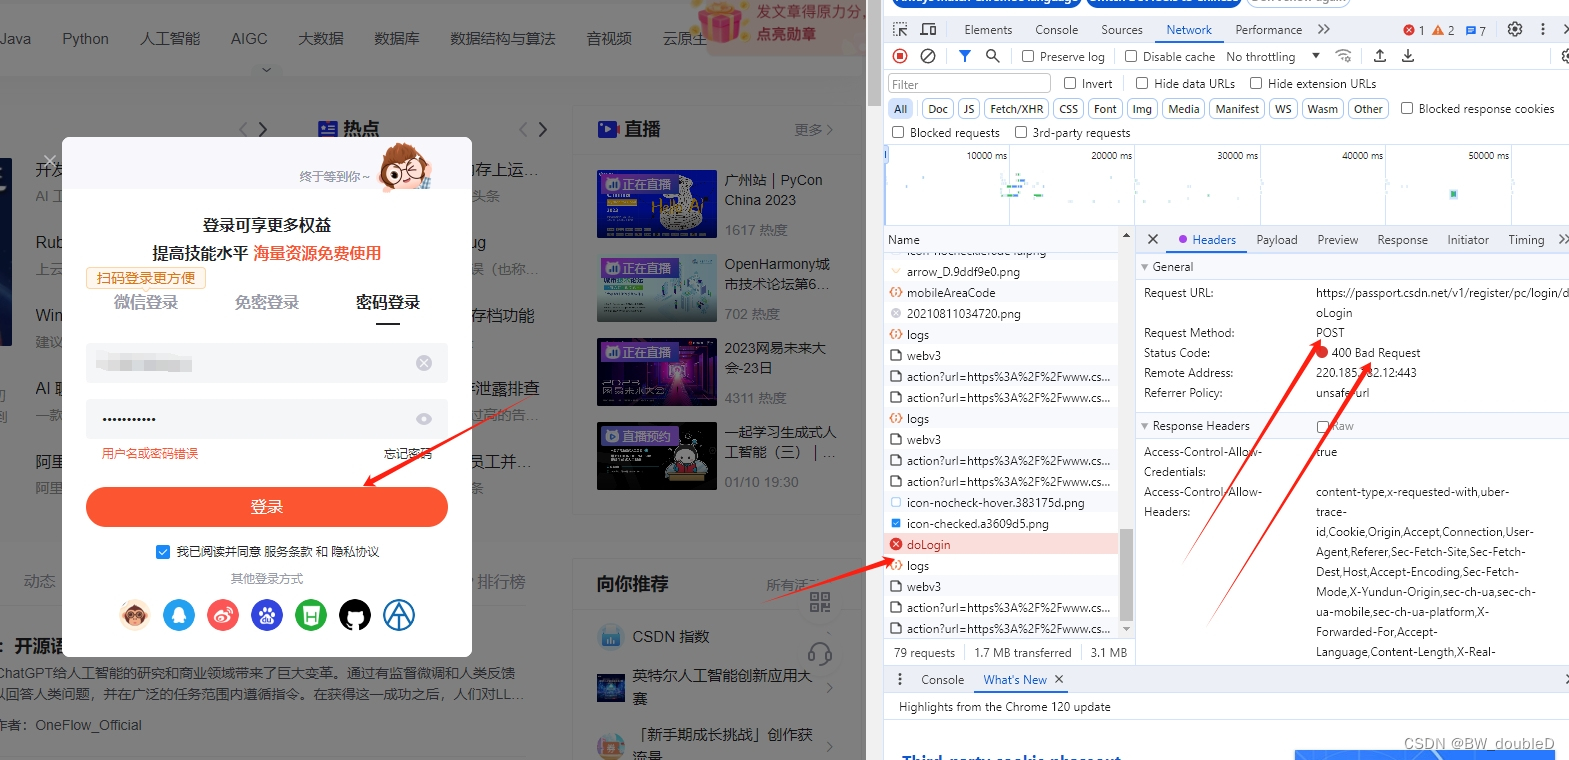The height and width of the screenshot is (760, 1569).
Task: Log in with green Huawei H icon
Action: tap(311, 615)
